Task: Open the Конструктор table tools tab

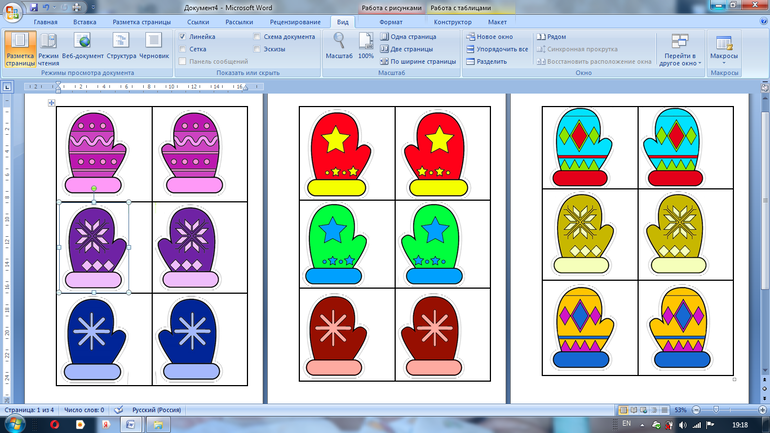Action: point(453,21)
